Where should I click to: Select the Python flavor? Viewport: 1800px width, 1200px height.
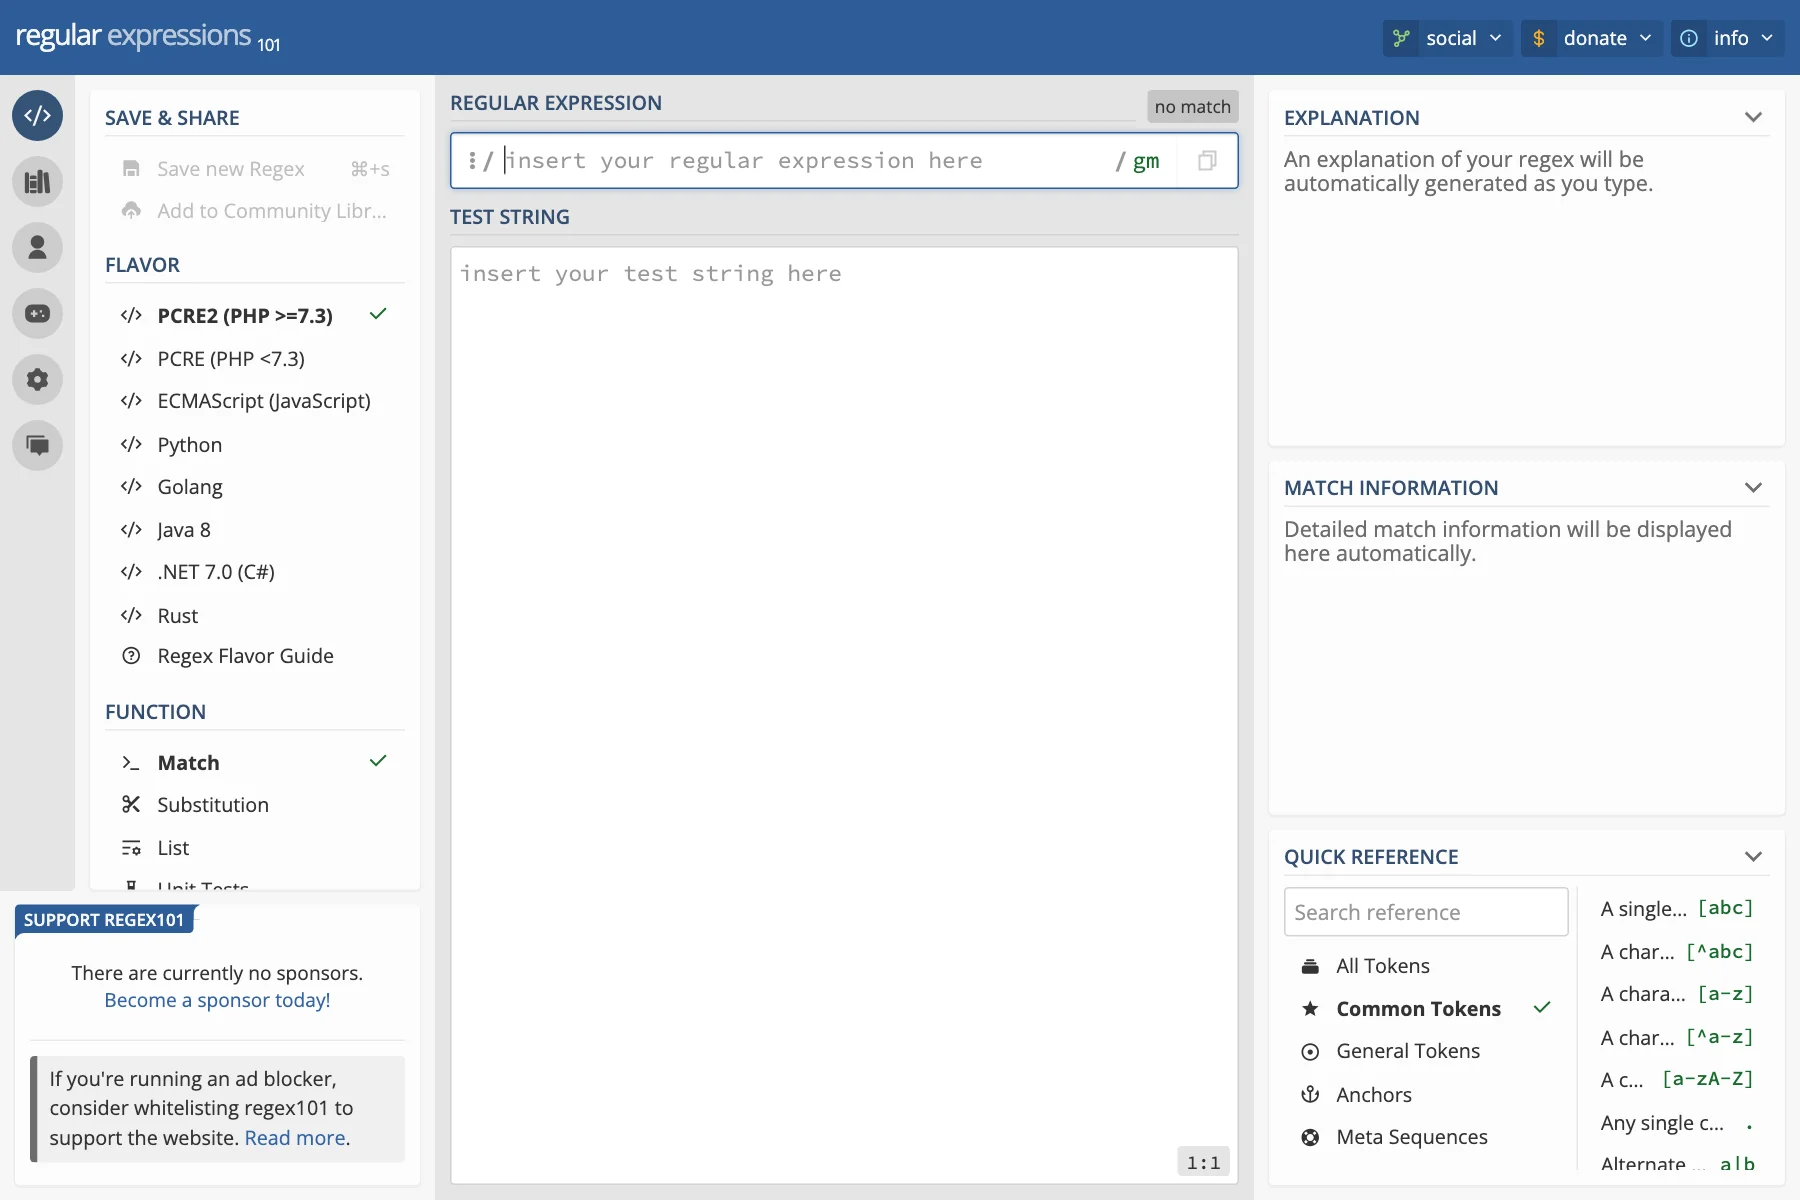click(x=189, y=445)
